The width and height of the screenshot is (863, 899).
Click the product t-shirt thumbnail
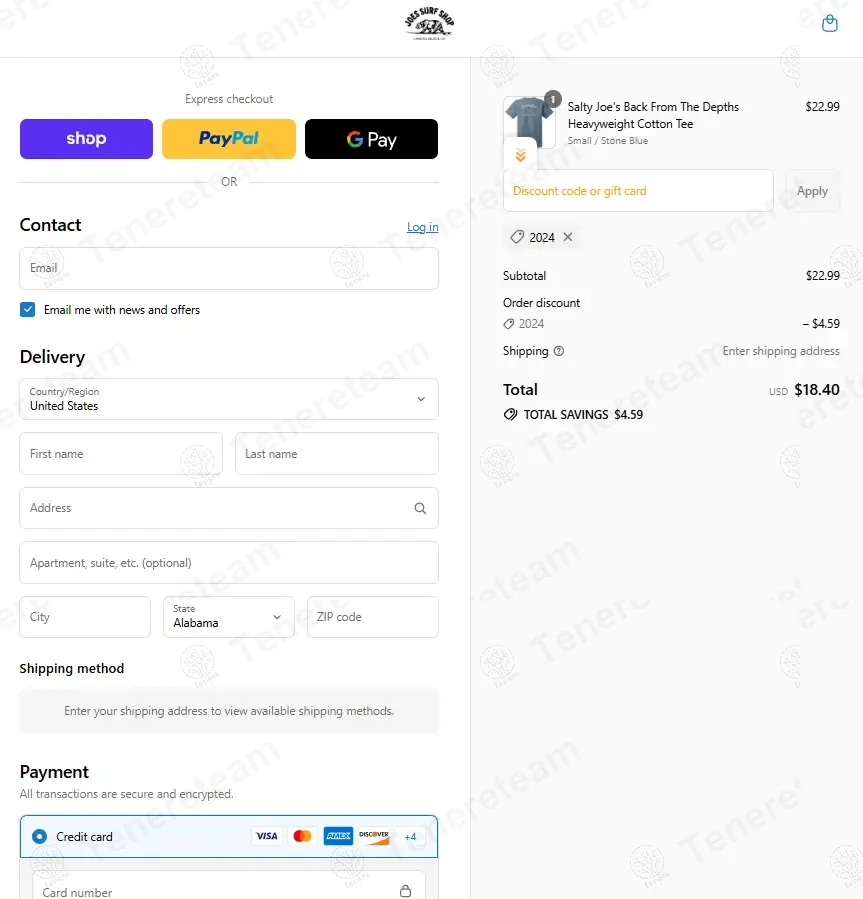tap(529, 122)
